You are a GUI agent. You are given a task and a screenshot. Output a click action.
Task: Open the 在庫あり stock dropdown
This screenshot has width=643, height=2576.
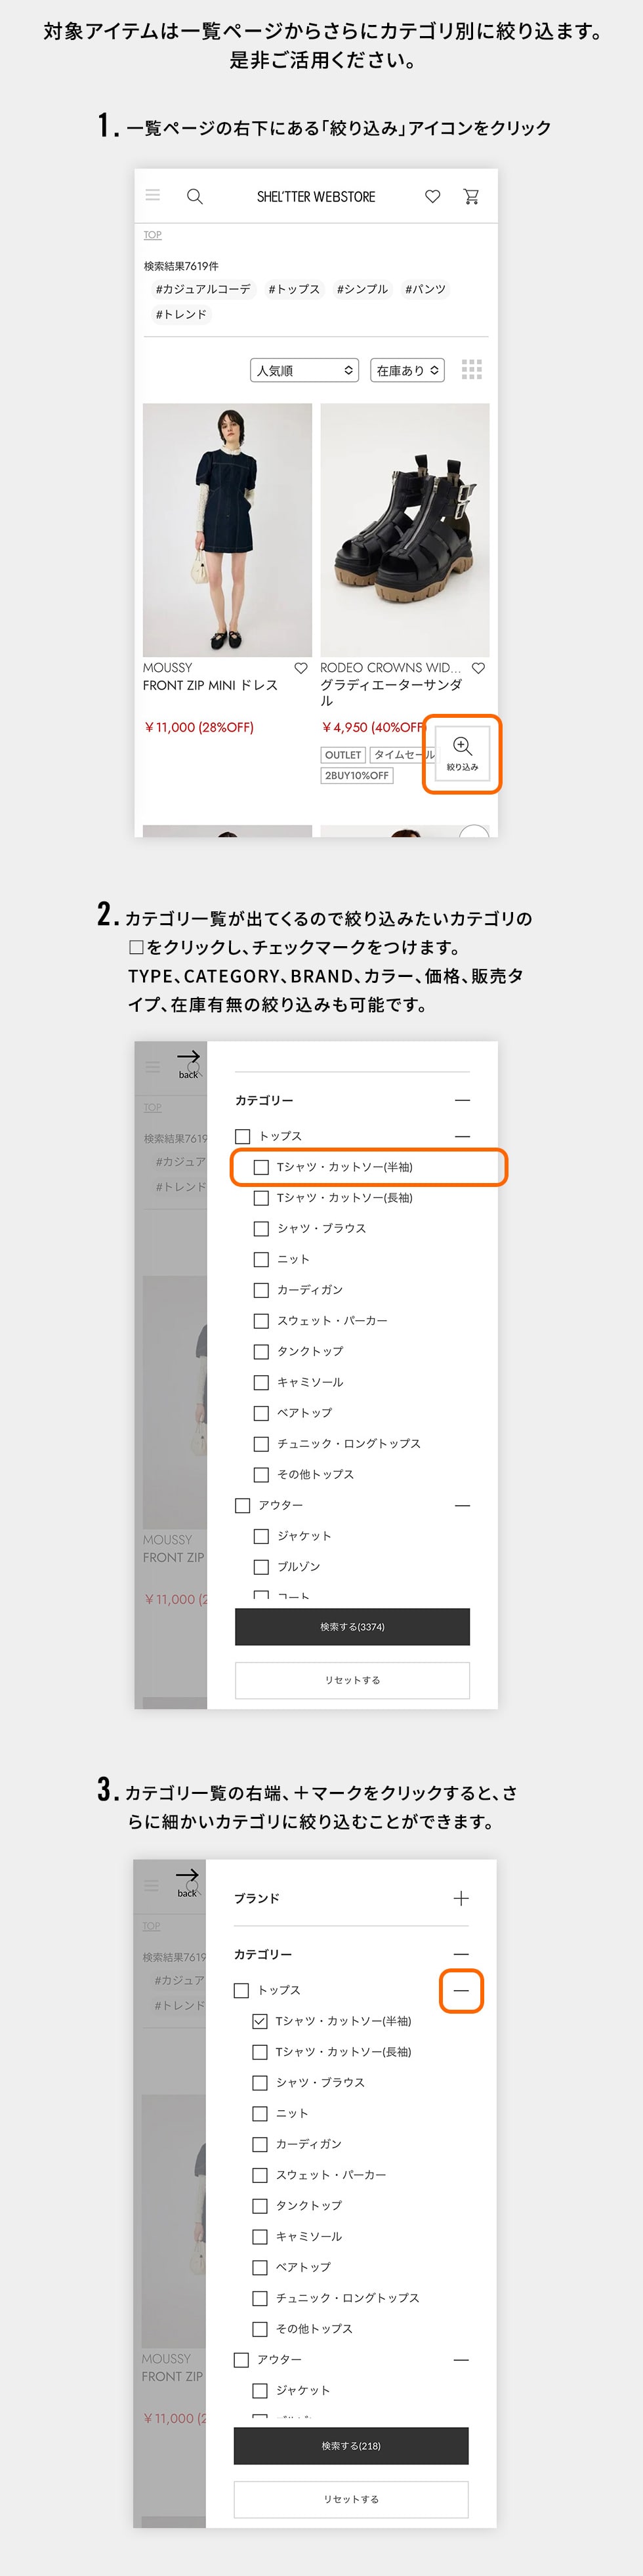[x=407, y=370]
